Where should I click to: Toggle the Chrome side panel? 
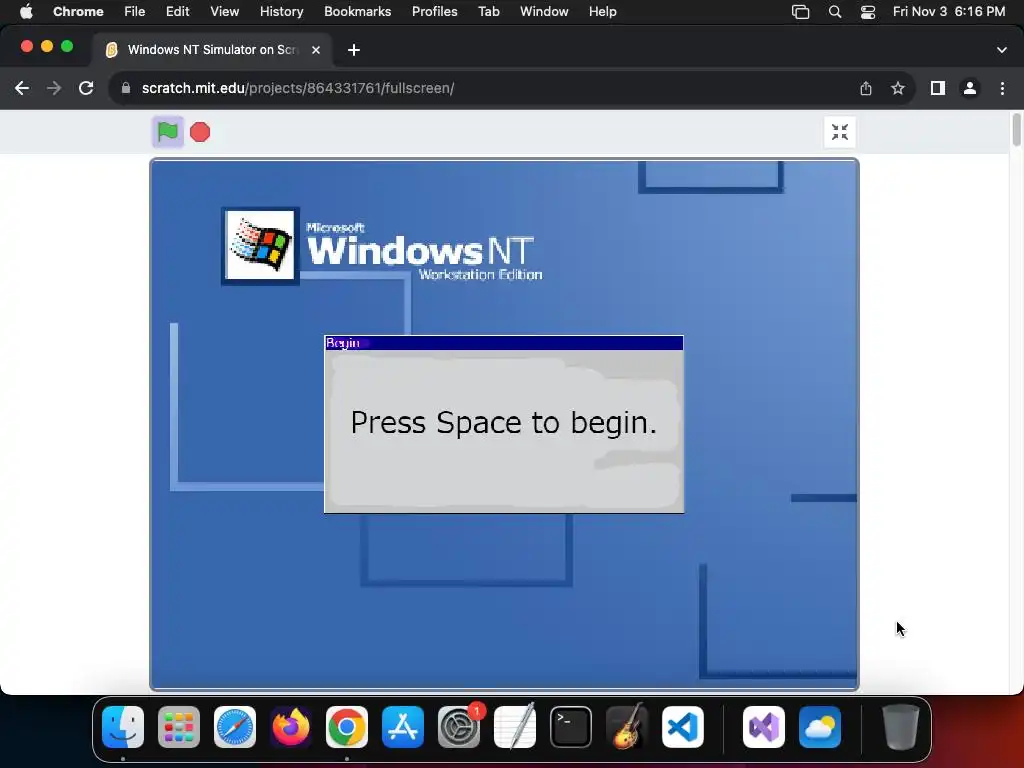[x=938, y=88]
